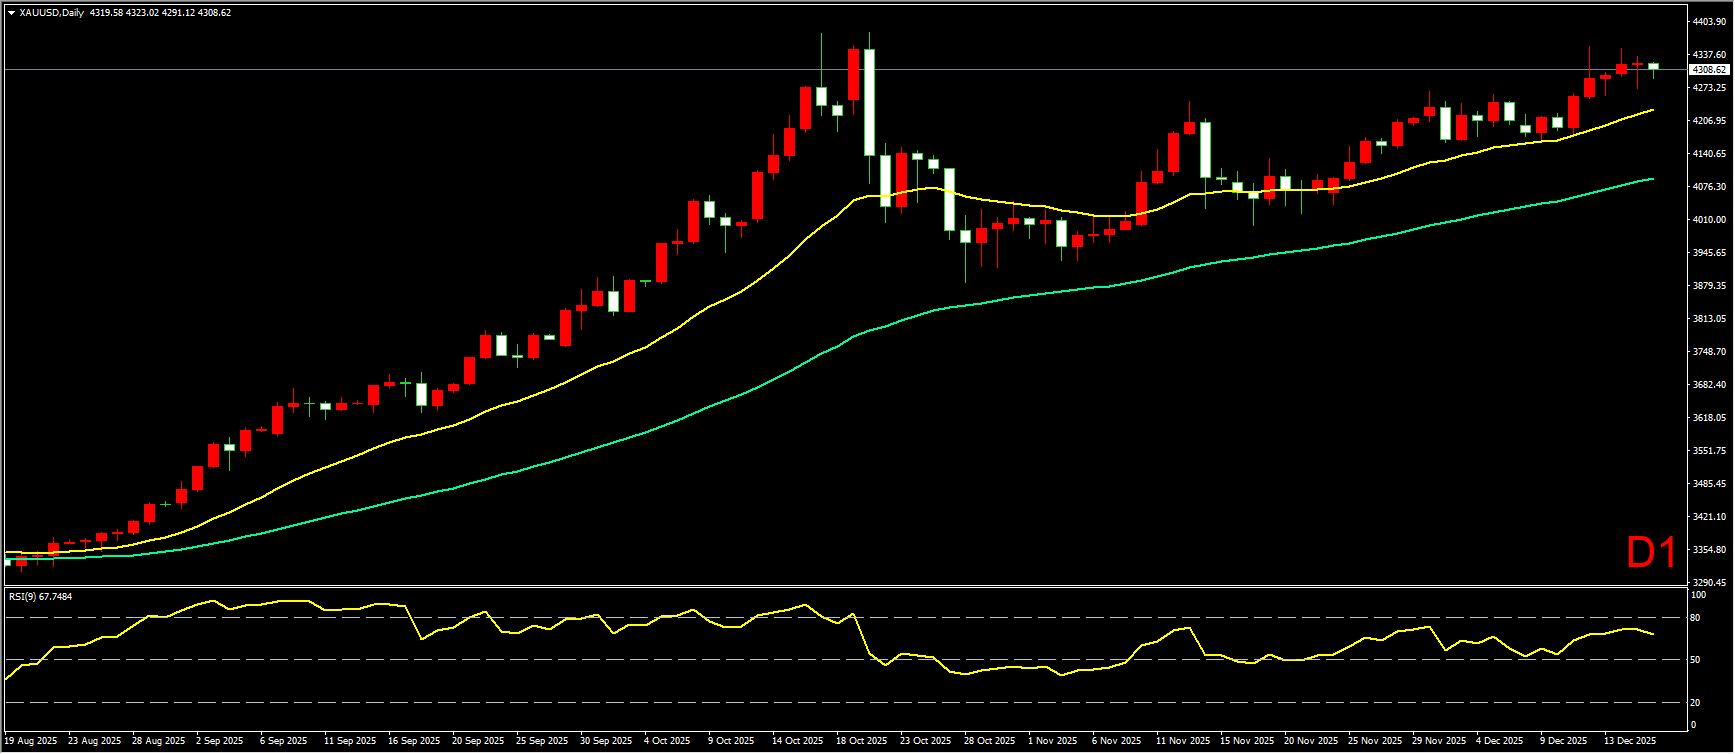Screen dimensions: 1735x754
Task: Click the 1 Nov 2025 time axis label
Action: 1053,741
